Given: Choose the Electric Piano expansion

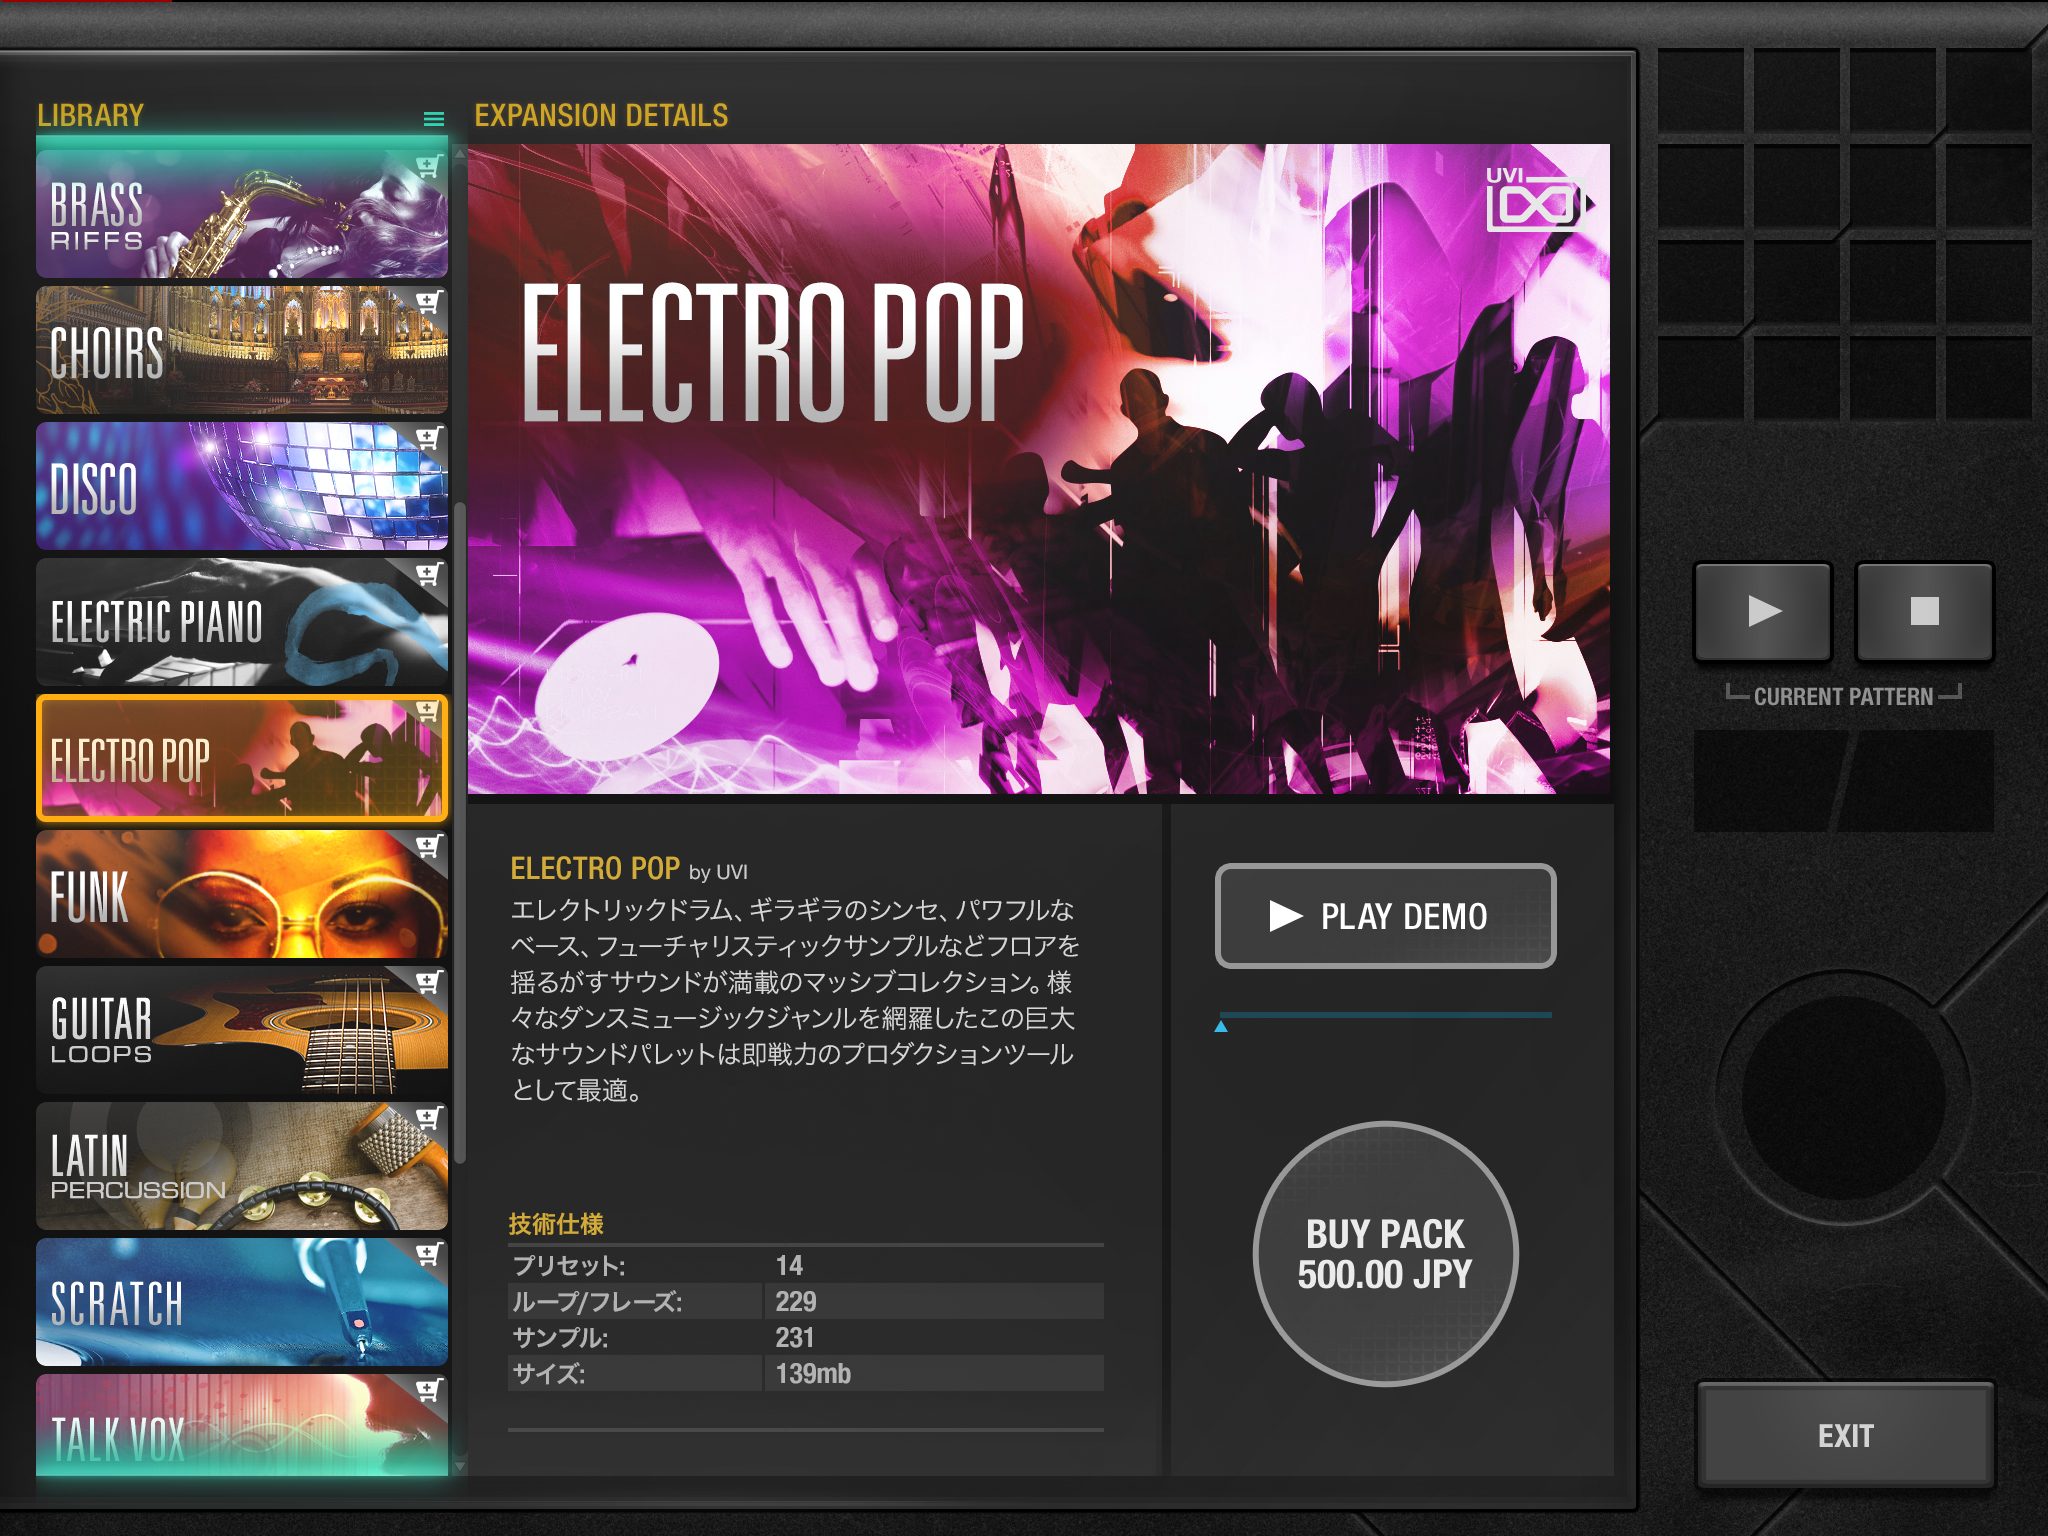Looking at the screenshot, I should [242, 622].
